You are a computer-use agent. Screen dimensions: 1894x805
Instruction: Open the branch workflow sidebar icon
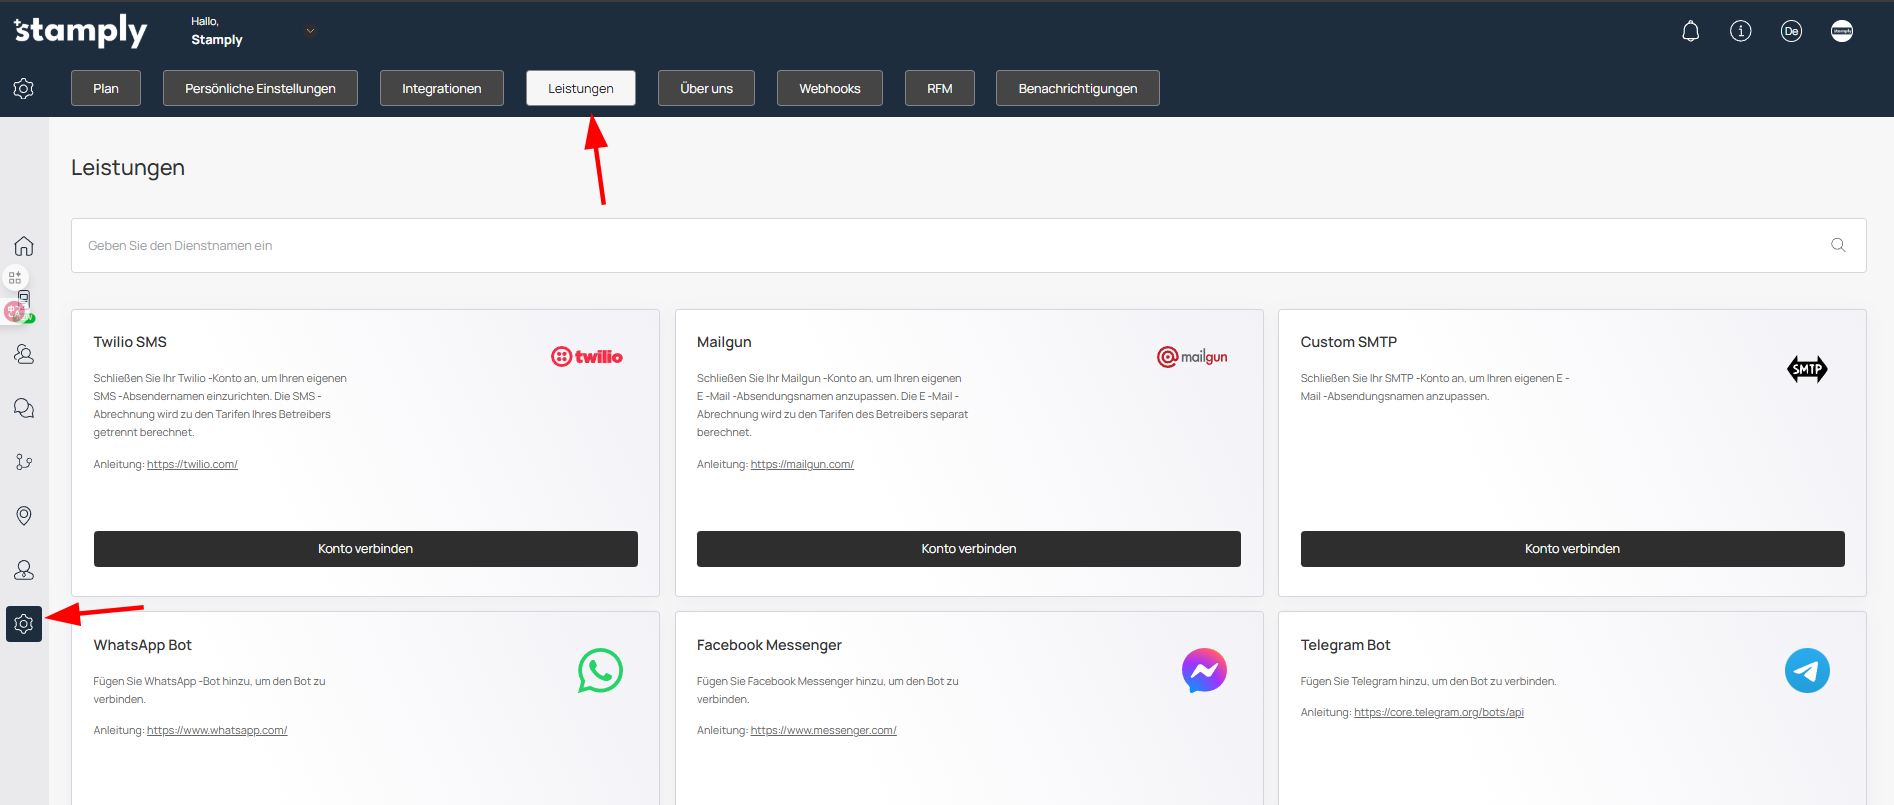pos(24,462)
